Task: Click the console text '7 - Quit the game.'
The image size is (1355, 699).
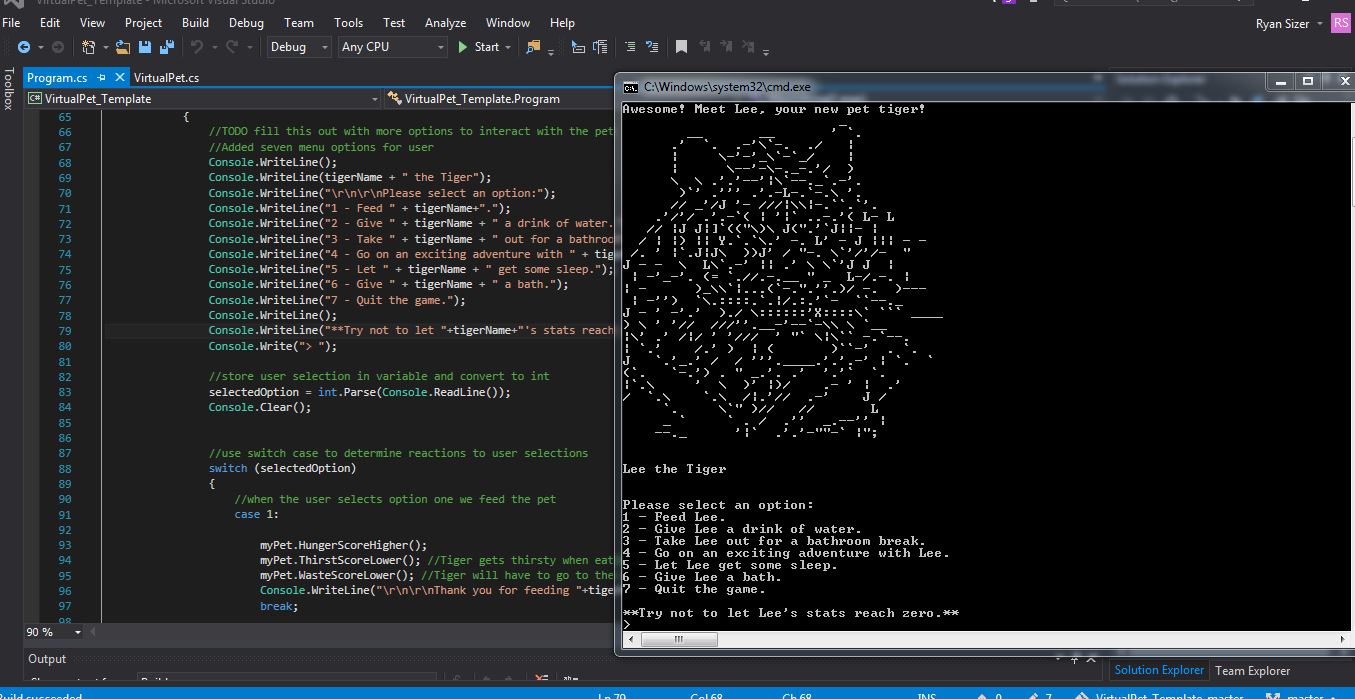Action: [x=692, y=589]
